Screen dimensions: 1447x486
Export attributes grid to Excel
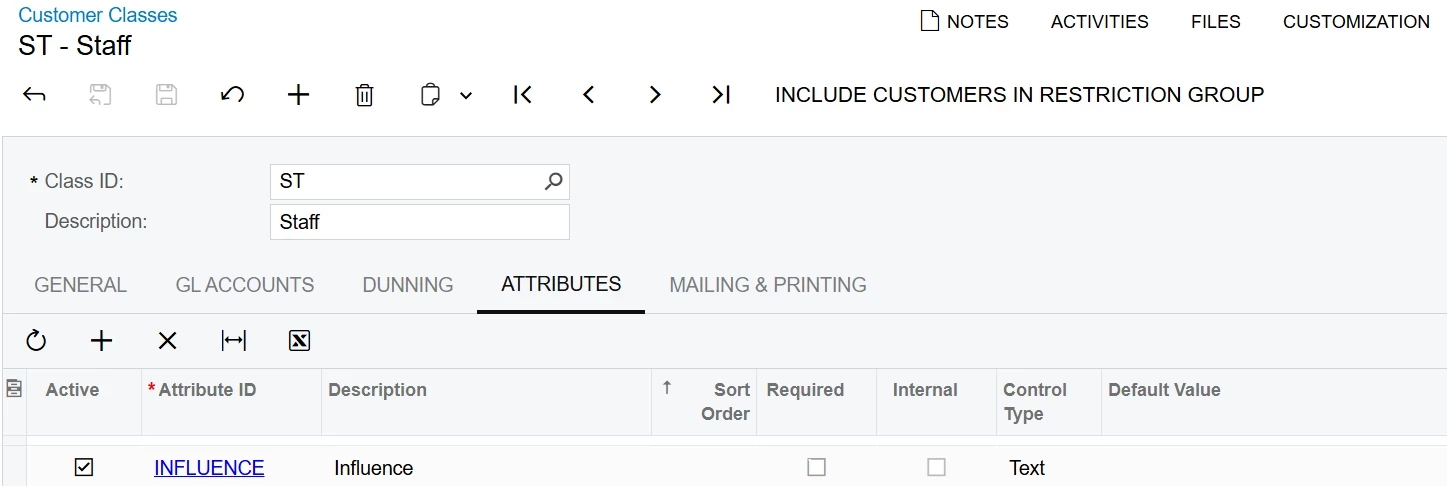(299, 341)
